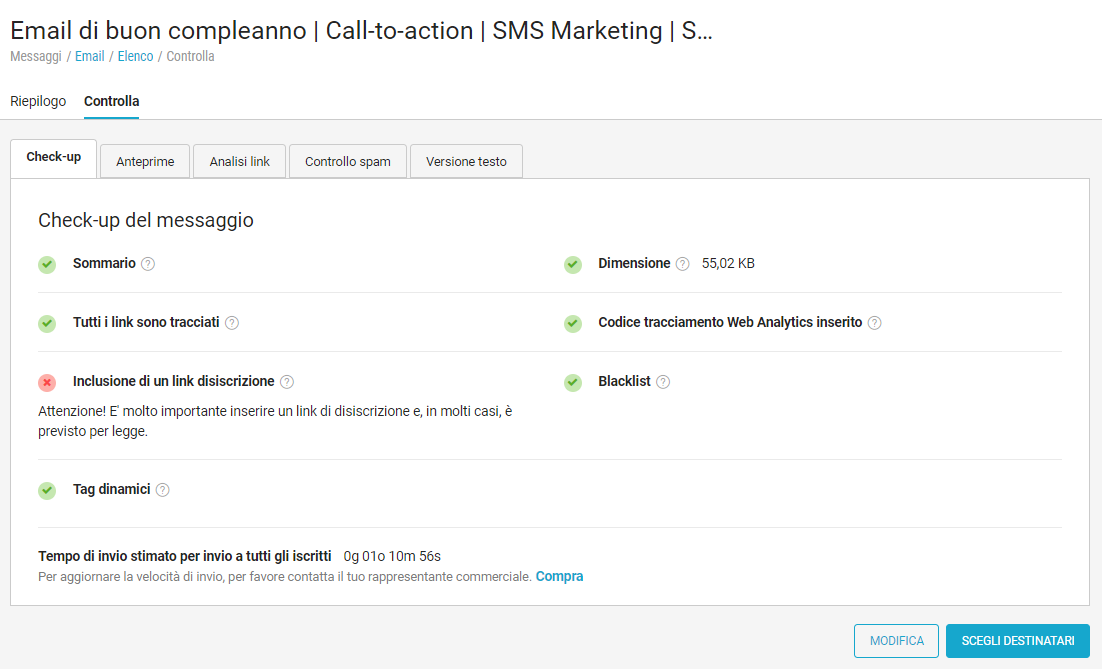The image size is (1102, 669).
Task: Open the Blacklist help icon
Action: click(x=663, y=382)
